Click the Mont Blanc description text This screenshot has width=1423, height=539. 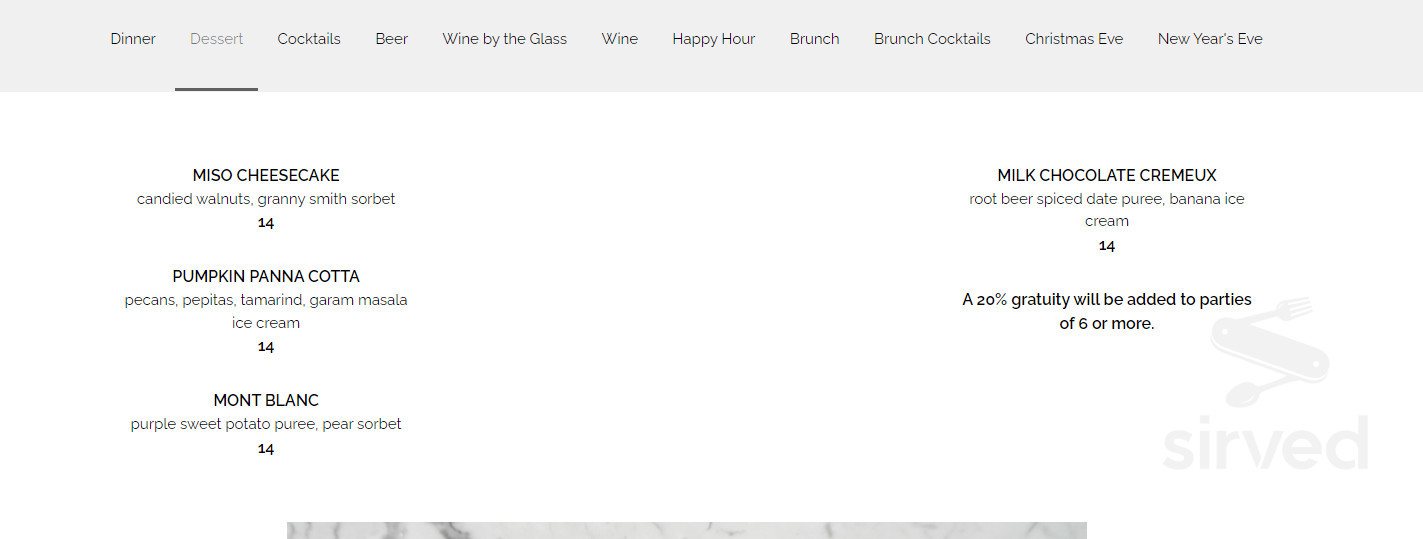tap(266, 424)
